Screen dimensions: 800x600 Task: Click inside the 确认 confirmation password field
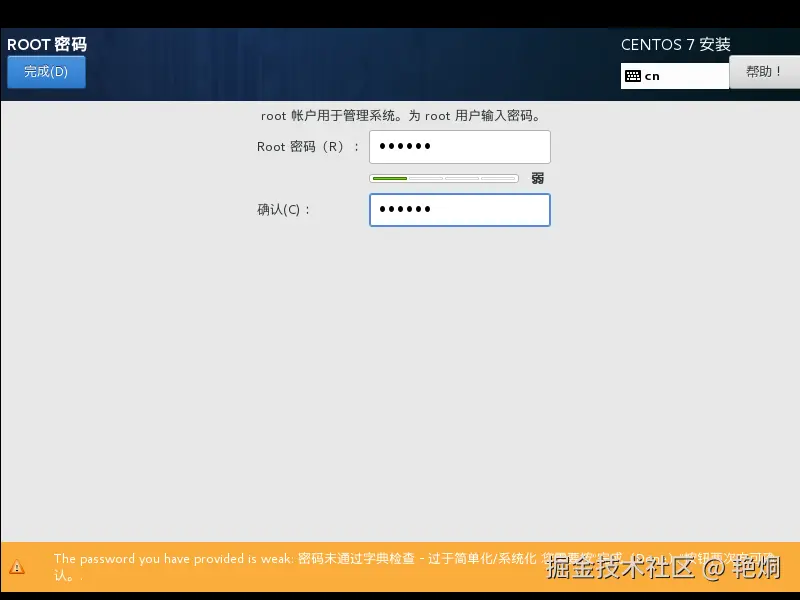click(x=460, y=210)
